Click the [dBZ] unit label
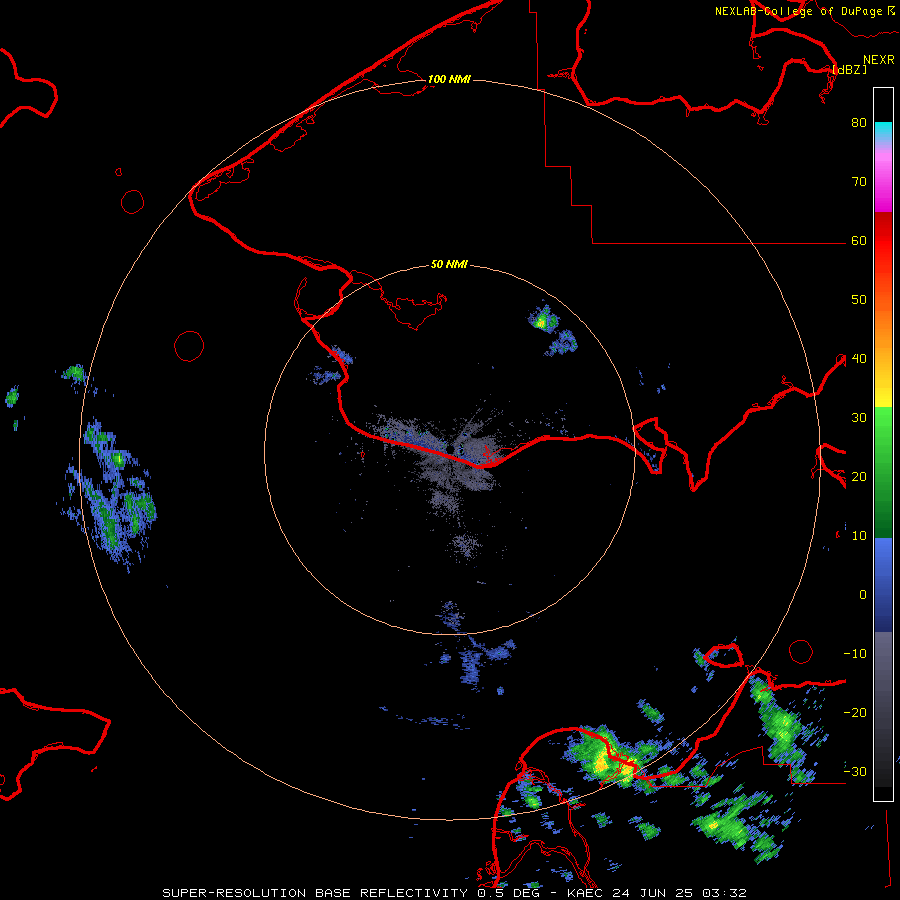 click(x=849, y=69)
